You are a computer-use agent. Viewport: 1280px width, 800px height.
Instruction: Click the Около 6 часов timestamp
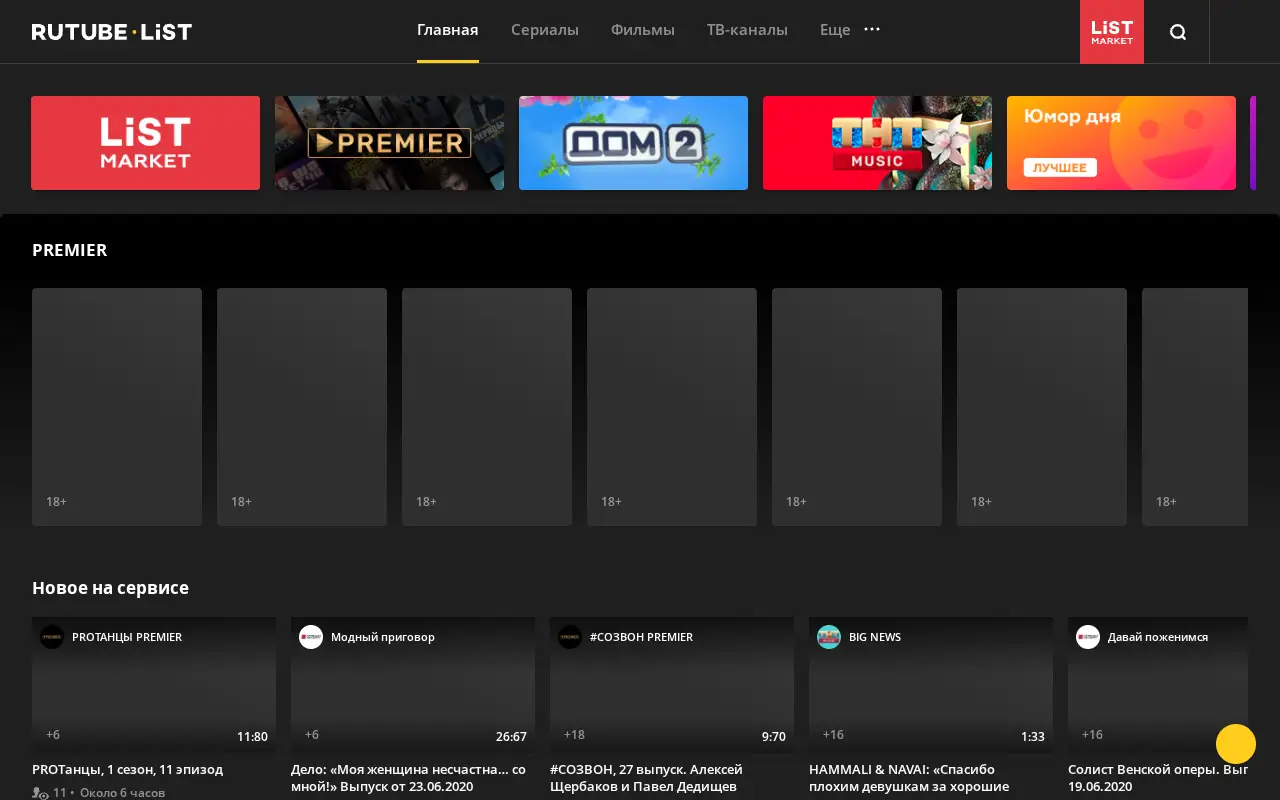pyautogui.click(x=122, y=793)
